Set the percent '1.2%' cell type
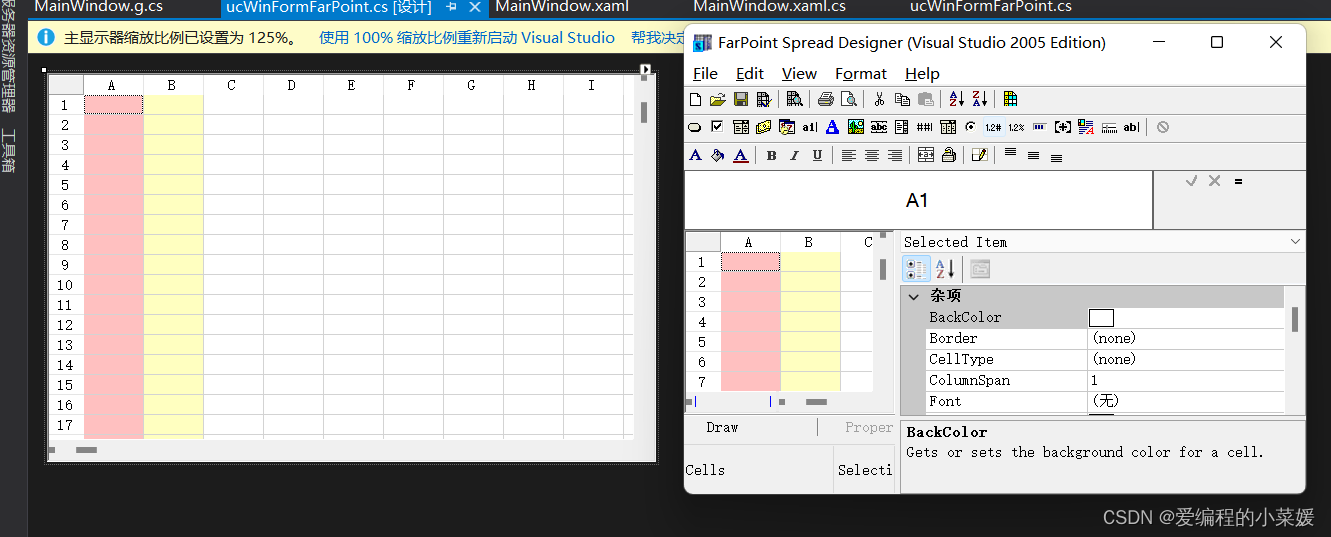 tap(1016, 127)
